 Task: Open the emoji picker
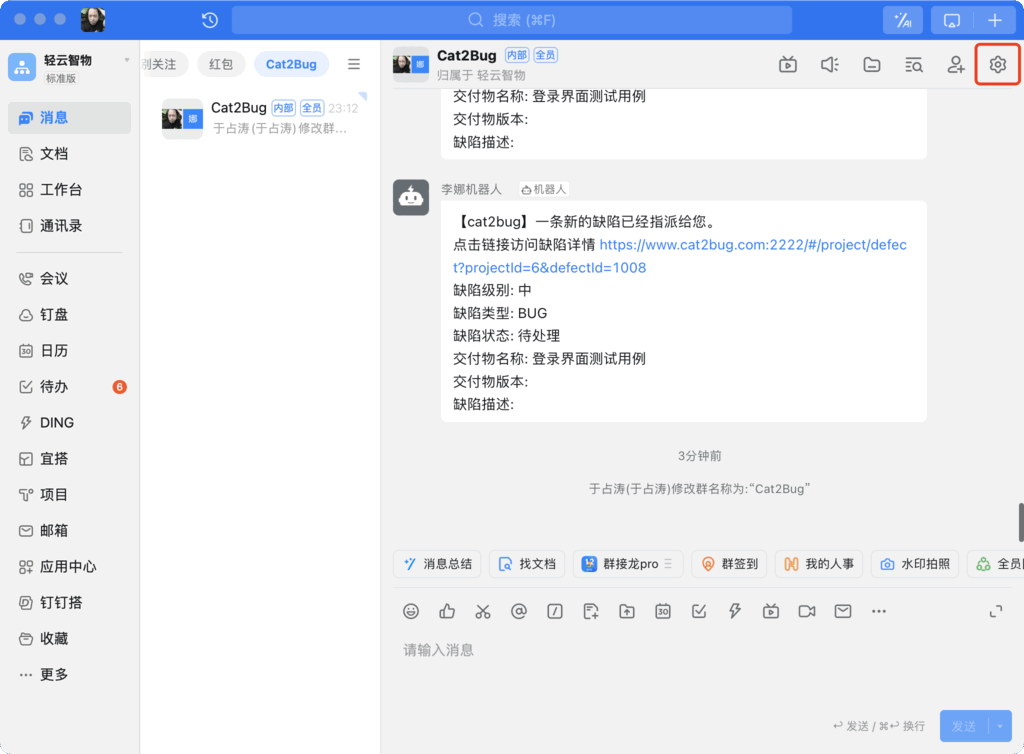(x=411, y=611)
